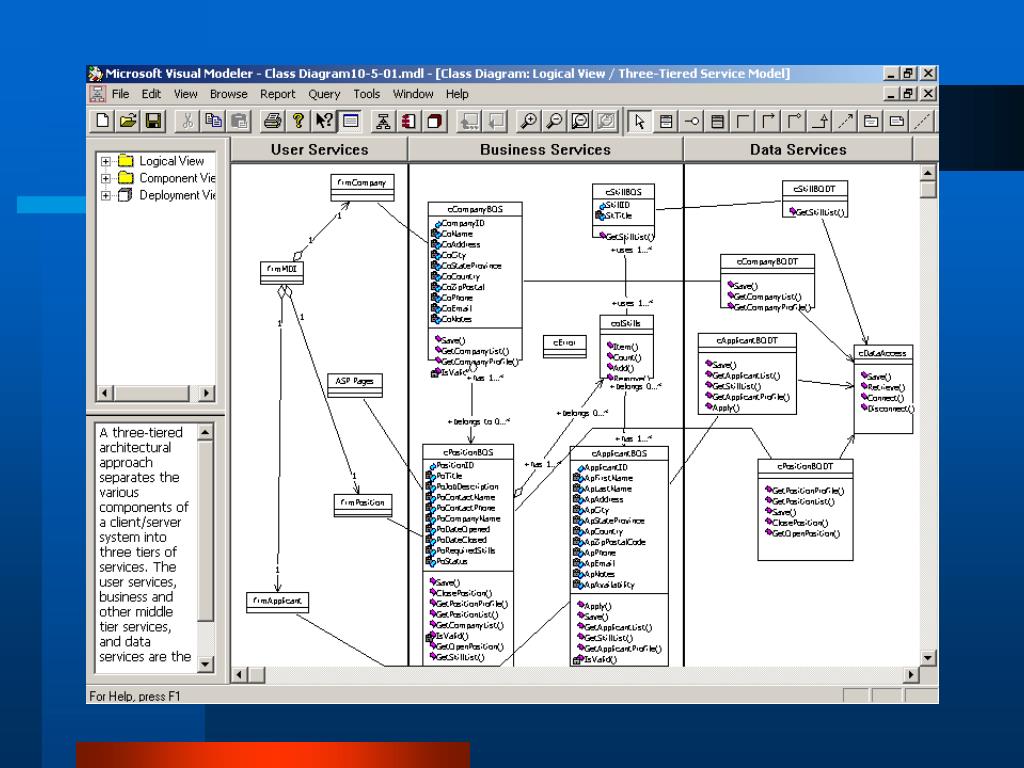Select the Anchor Note dashed line tool
The height and width of the screenshot is (768, 1024).
point(922,121)
